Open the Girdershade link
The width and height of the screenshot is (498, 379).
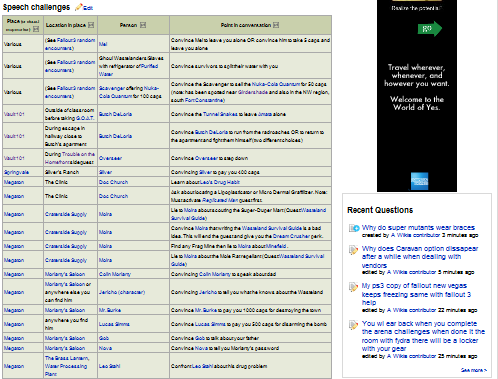[253, 92]
